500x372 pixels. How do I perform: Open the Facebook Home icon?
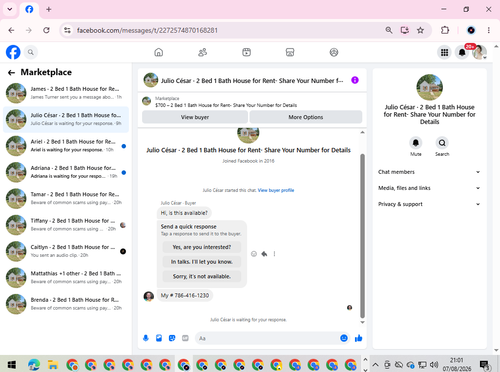click(x=159, y=52)
